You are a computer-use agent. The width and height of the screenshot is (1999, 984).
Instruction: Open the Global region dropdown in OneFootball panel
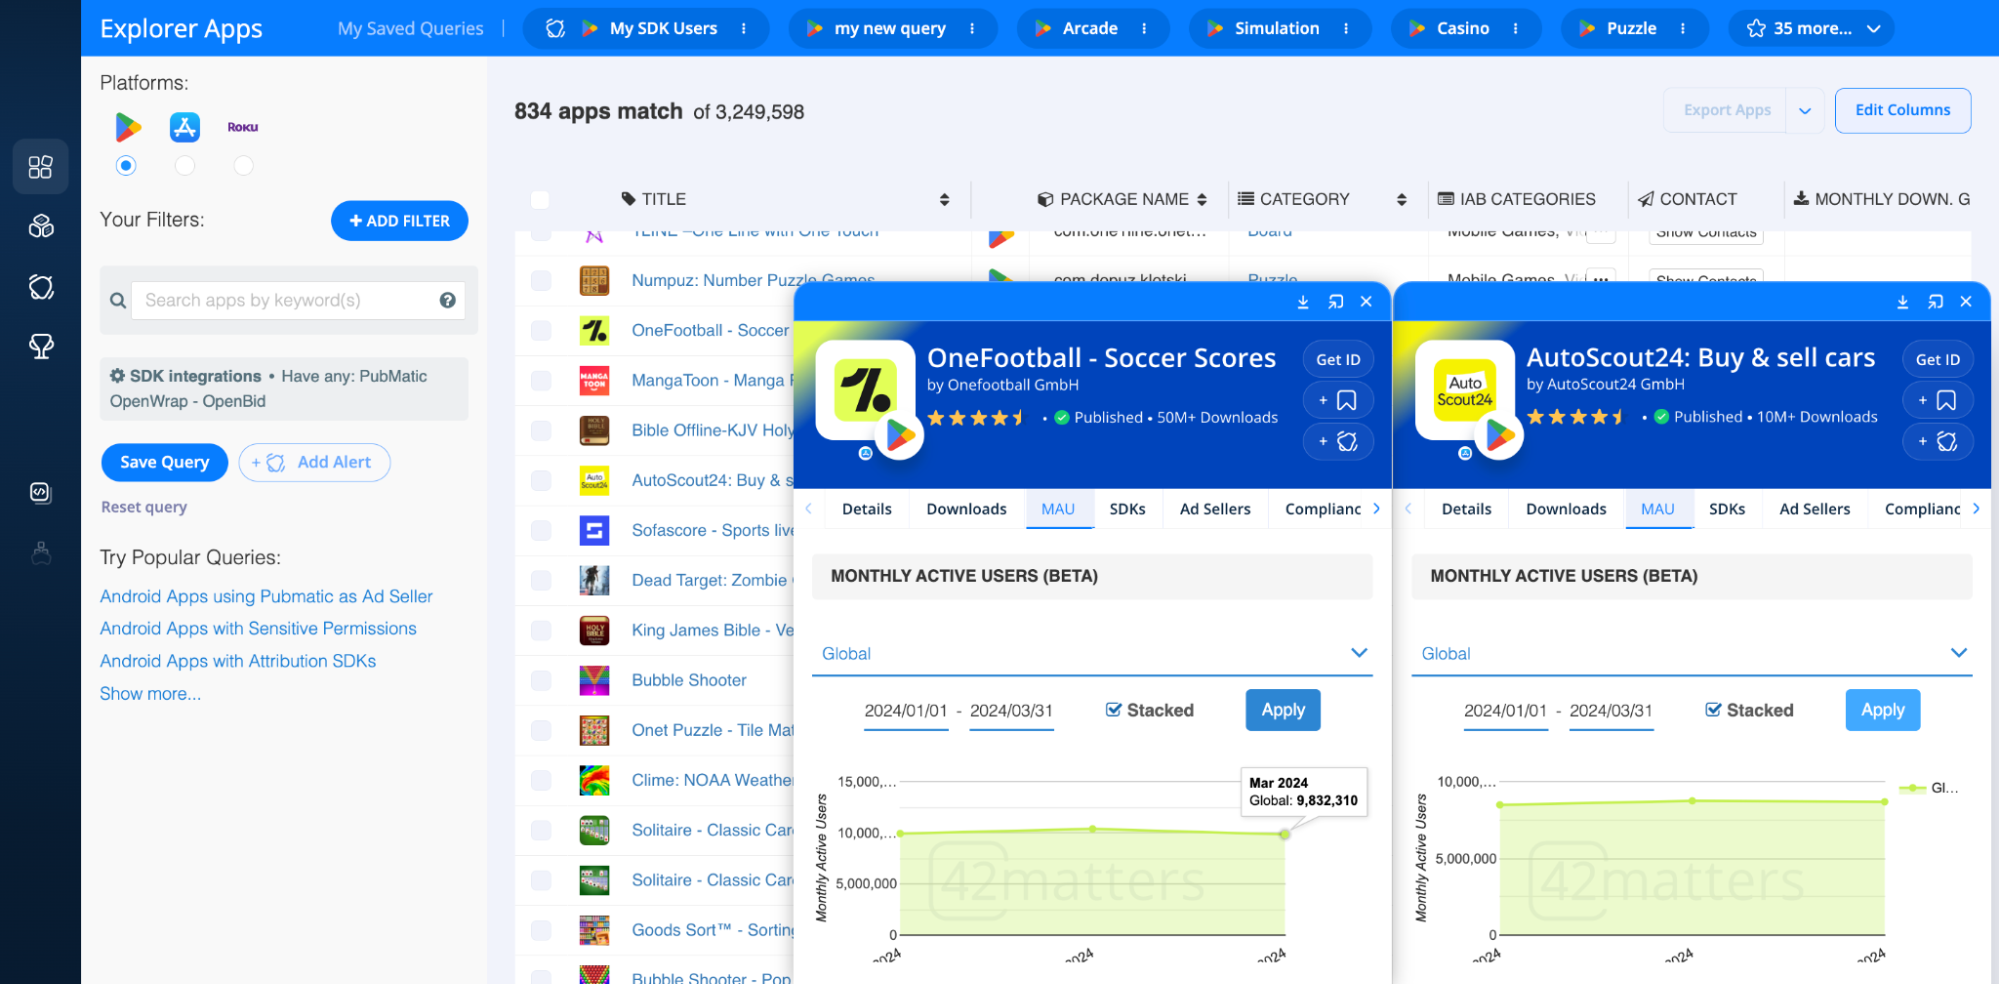point(1092,654)
